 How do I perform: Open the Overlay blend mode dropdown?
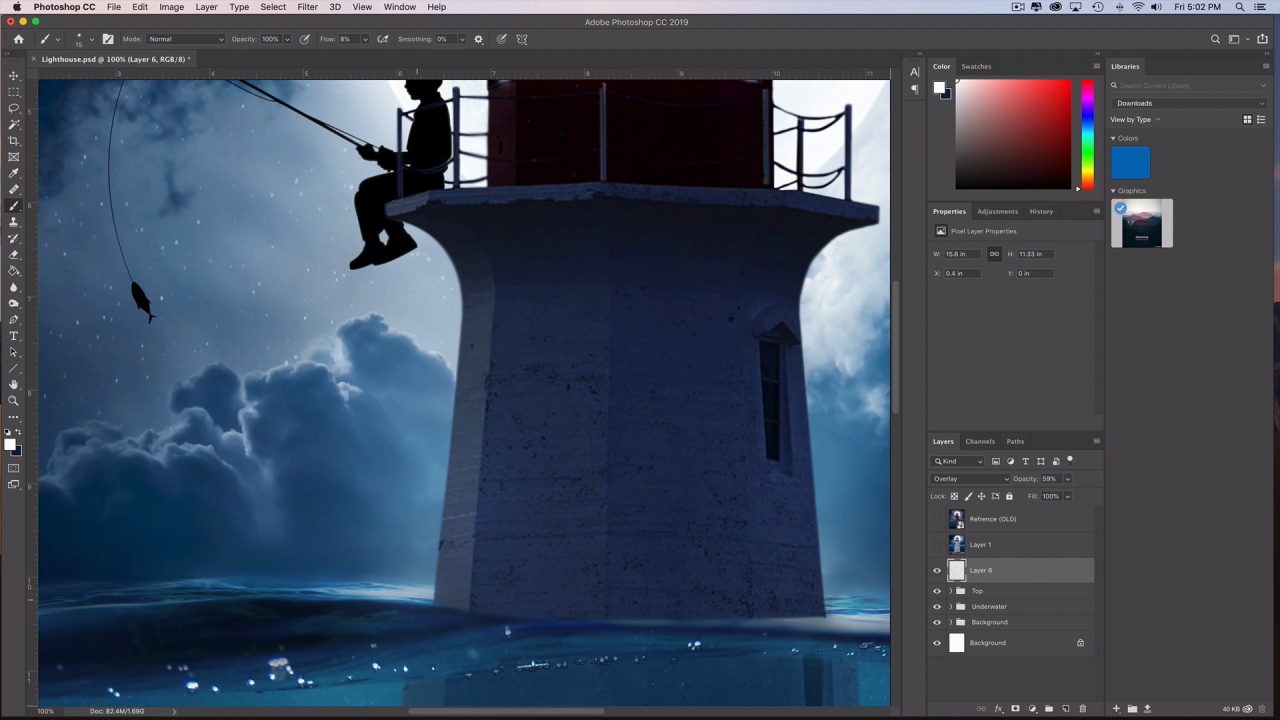point(970,479)
